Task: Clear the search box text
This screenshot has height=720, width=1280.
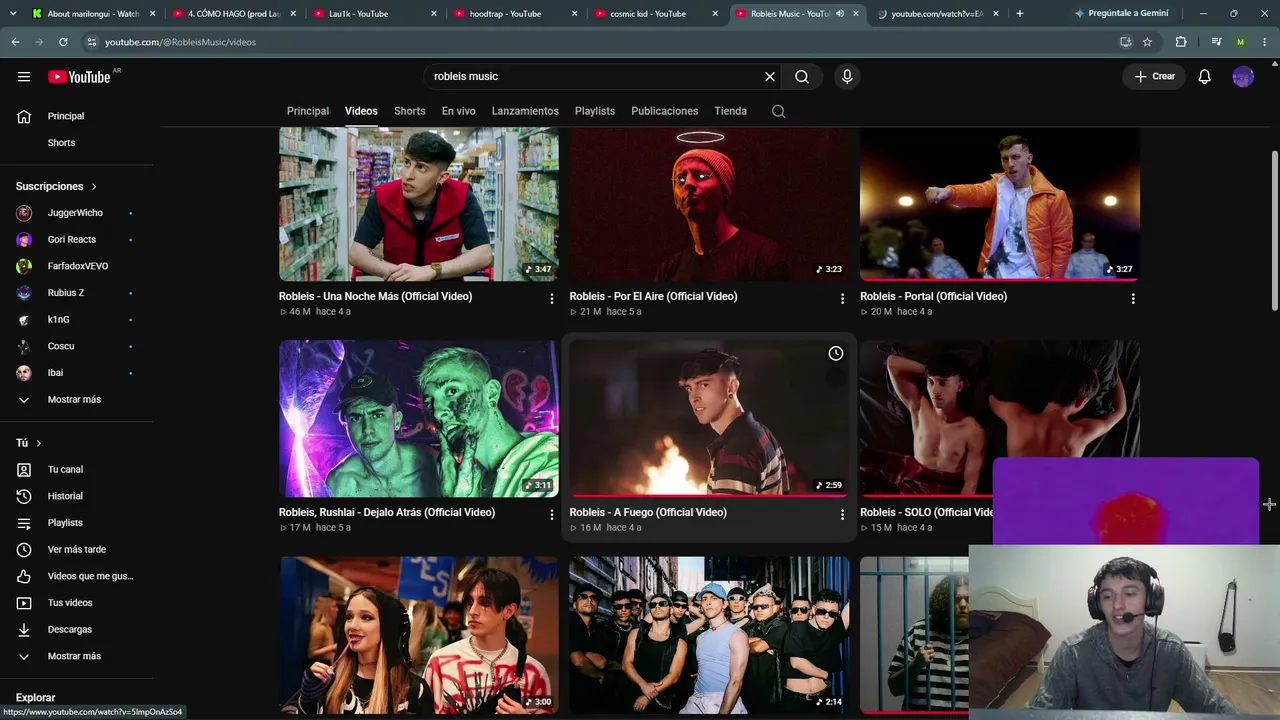Action: point(770,77)
